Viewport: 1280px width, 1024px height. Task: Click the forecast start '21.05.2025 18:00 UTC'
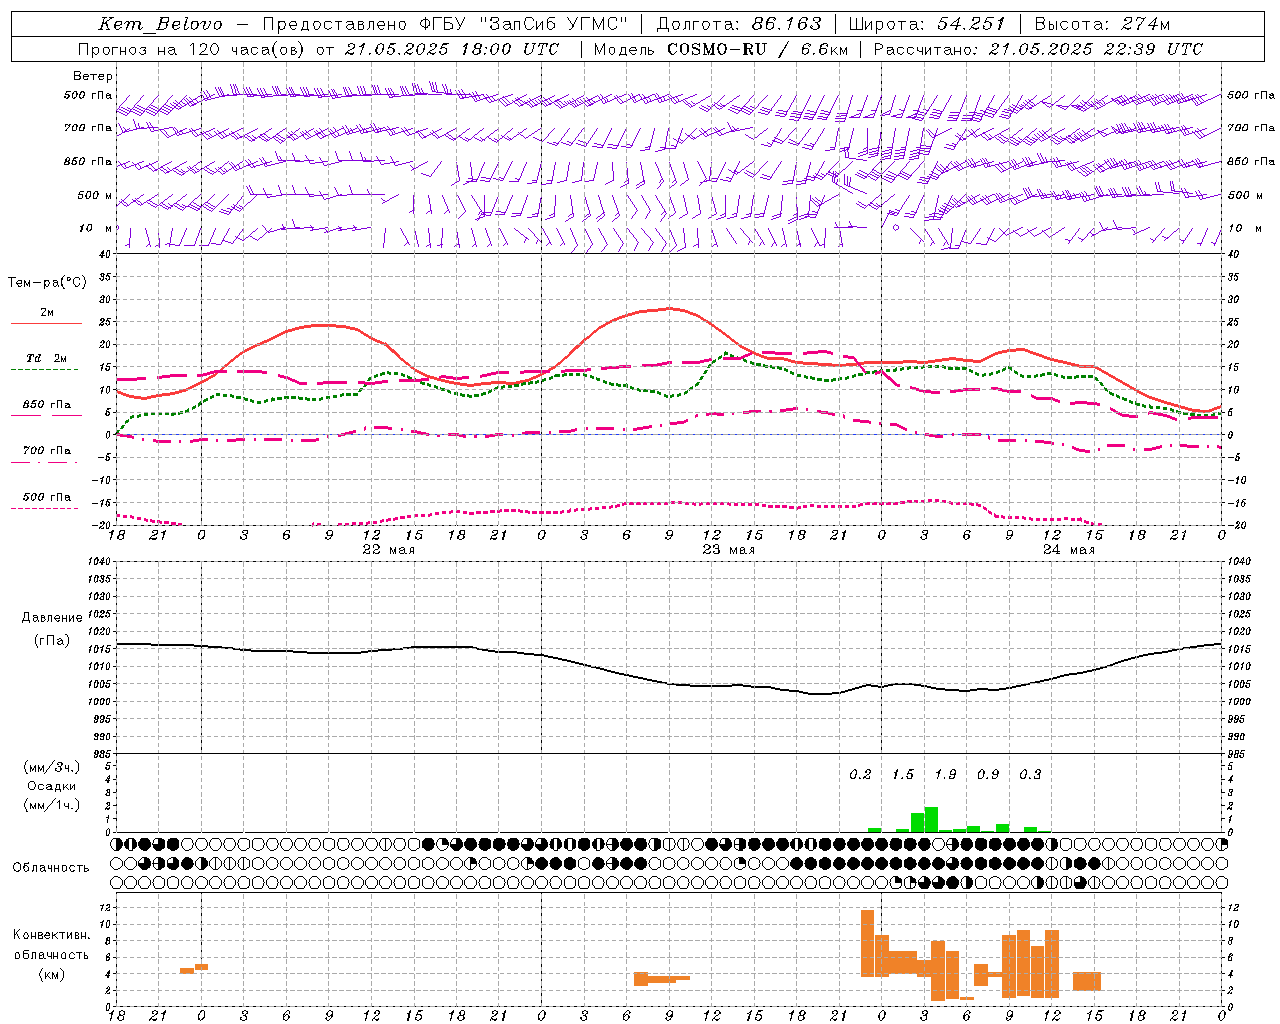pos(452,49)
